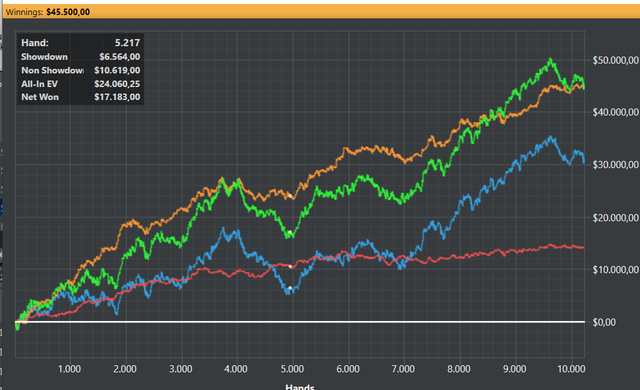Click the 10.000 x-axis tick label

coord(571,369)
